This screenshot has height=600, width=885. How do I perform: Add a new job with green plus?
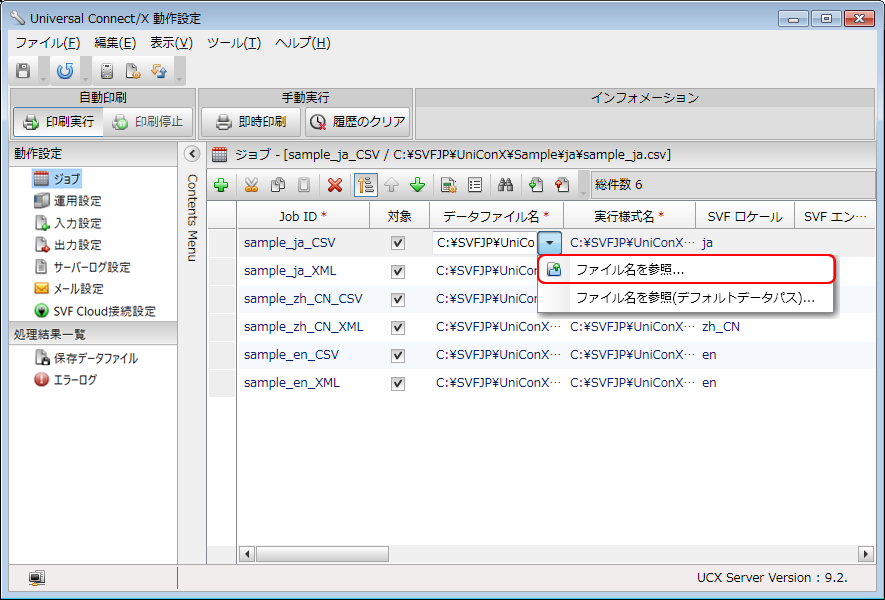tap(221, 185)
